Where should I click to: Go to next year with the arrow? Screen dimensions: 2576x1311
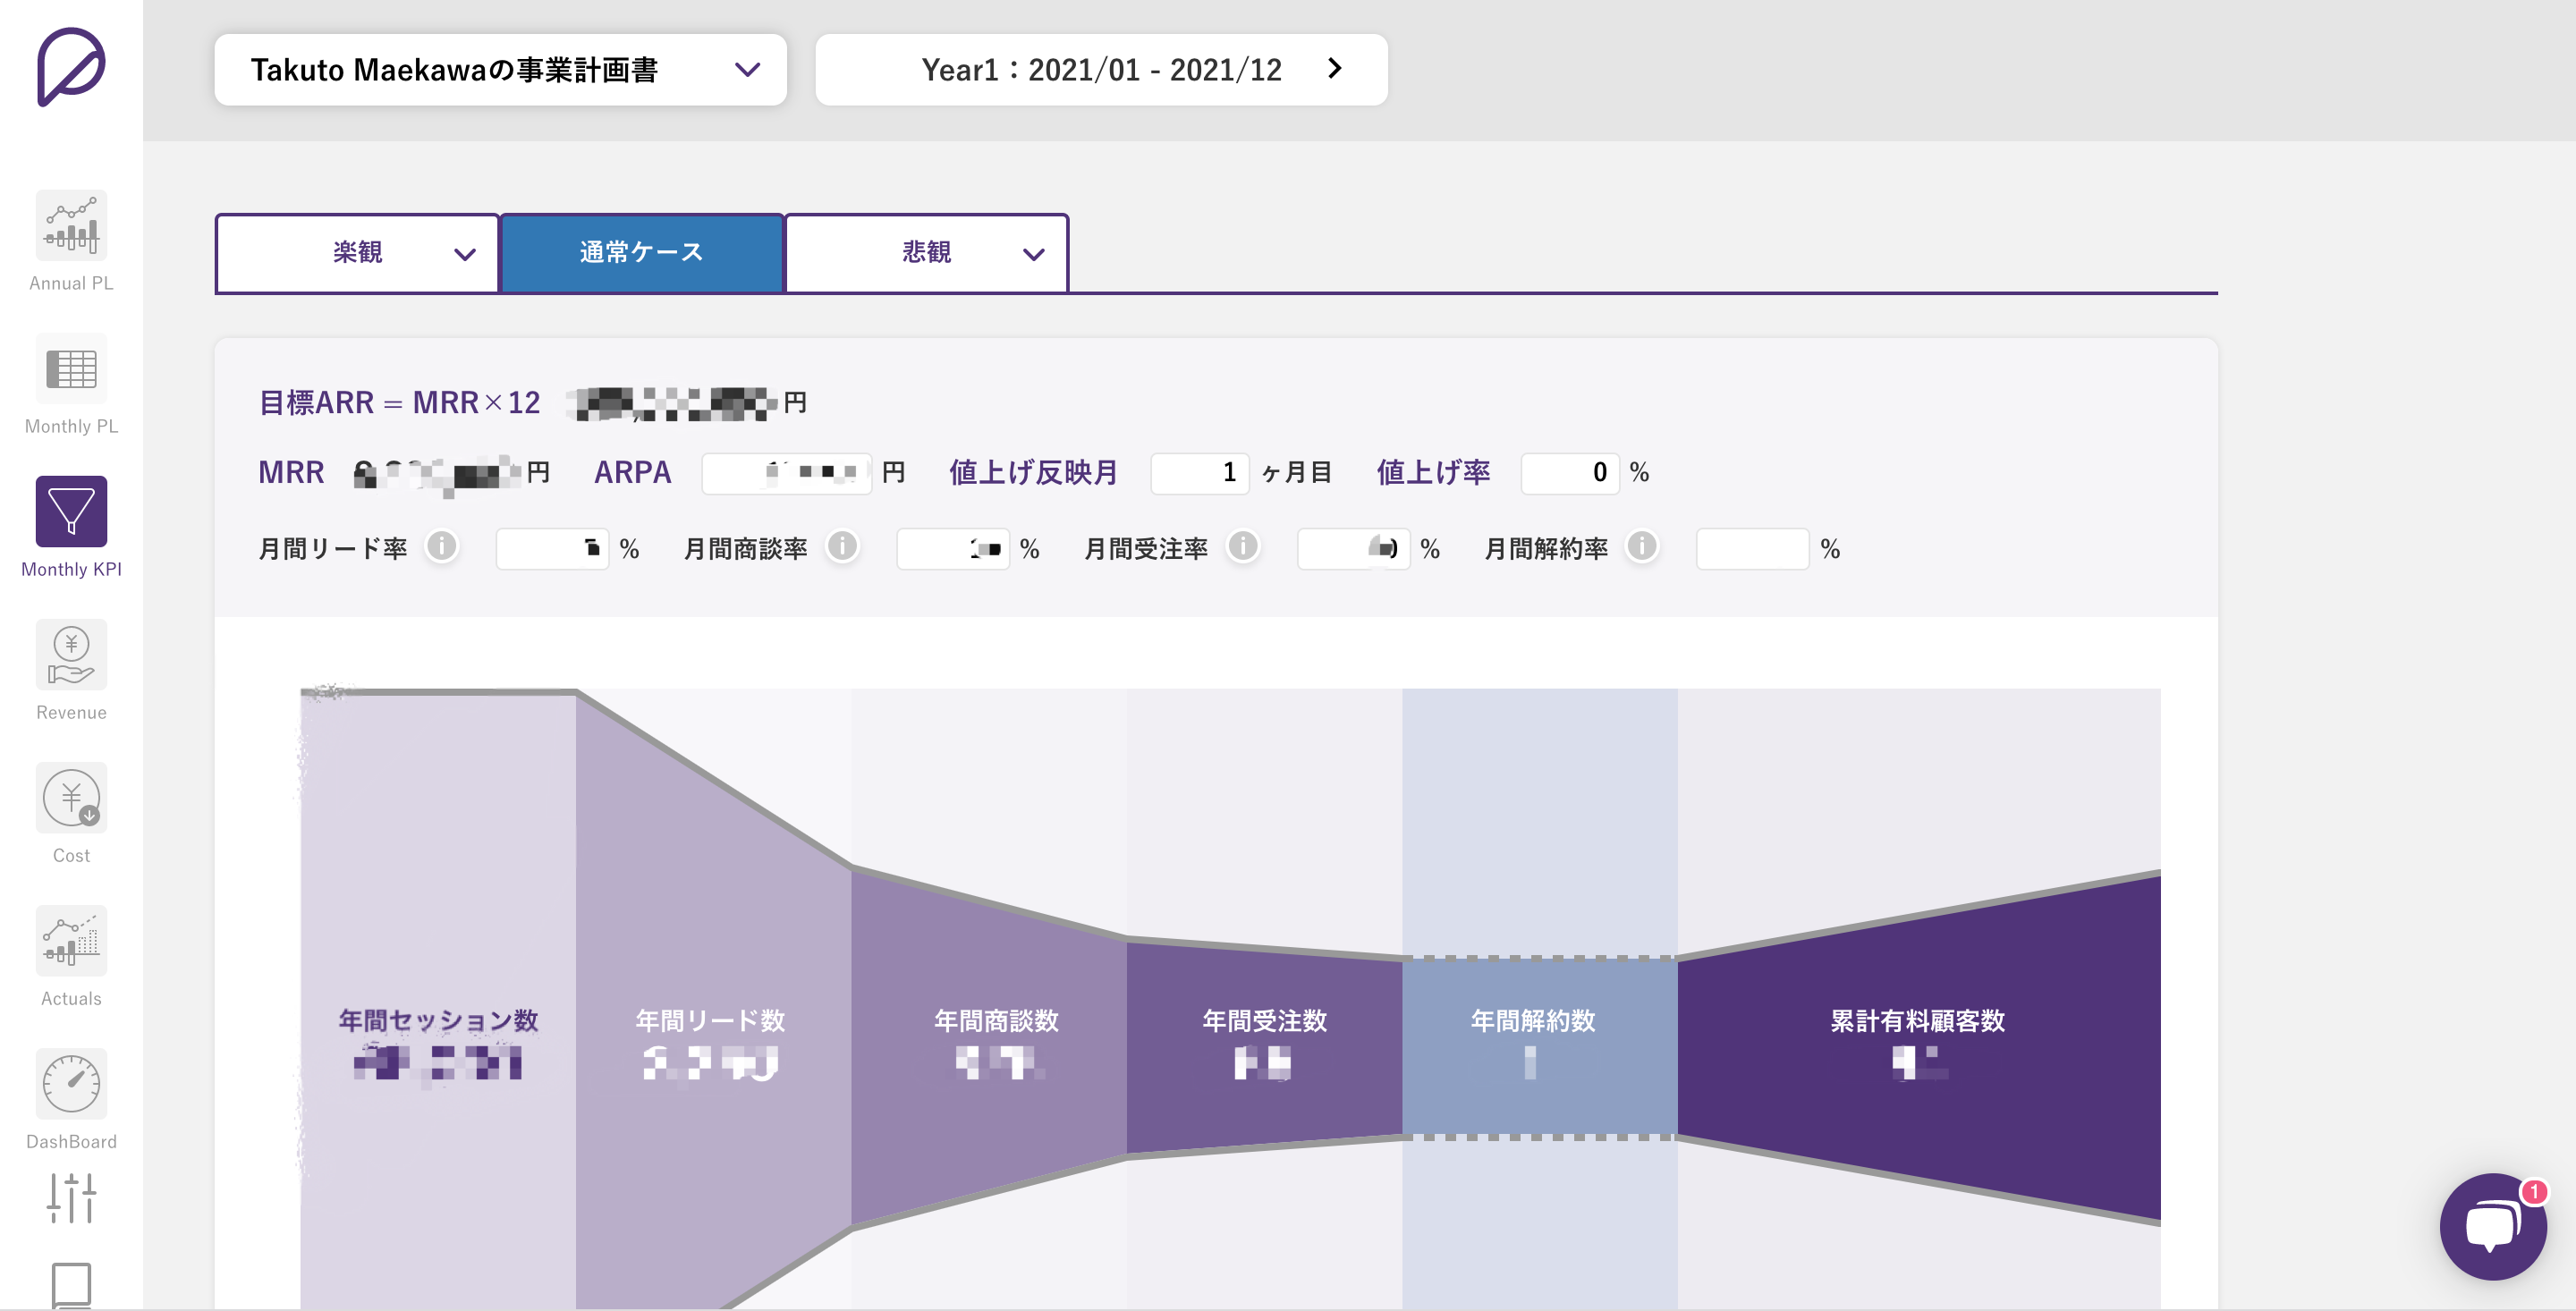1335,68
